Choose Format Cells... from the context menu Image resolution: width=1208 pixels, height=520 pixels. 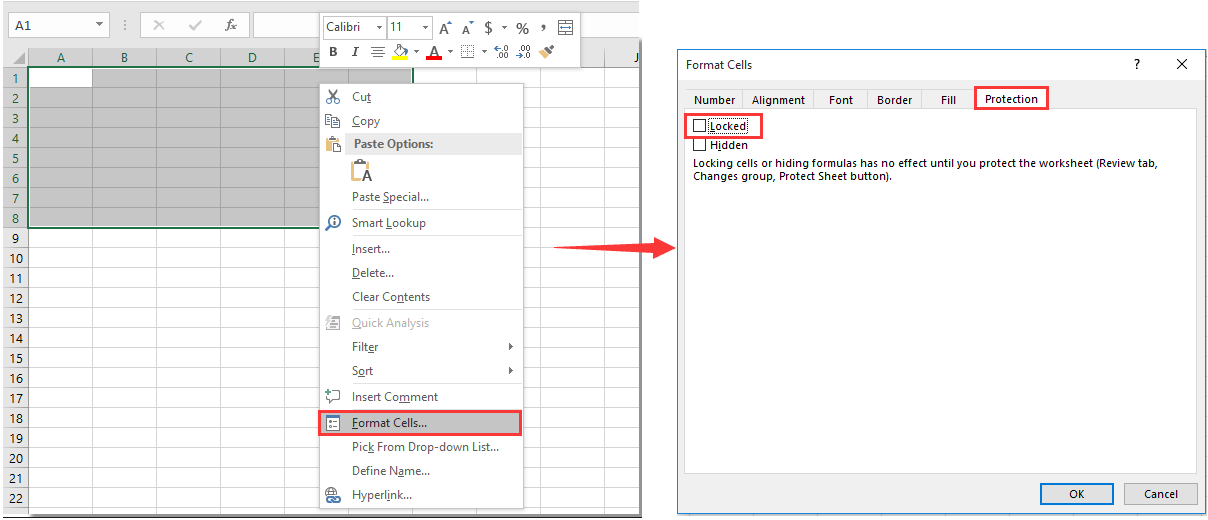389,423
